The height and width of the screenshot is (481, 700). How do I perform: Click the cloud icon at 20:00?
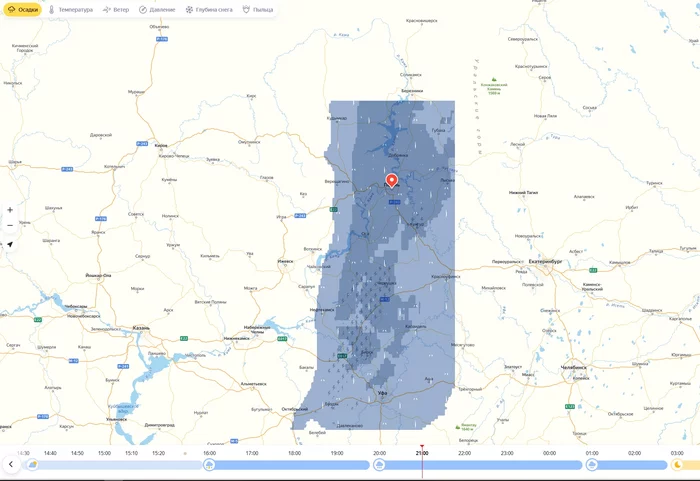[379, 465]
